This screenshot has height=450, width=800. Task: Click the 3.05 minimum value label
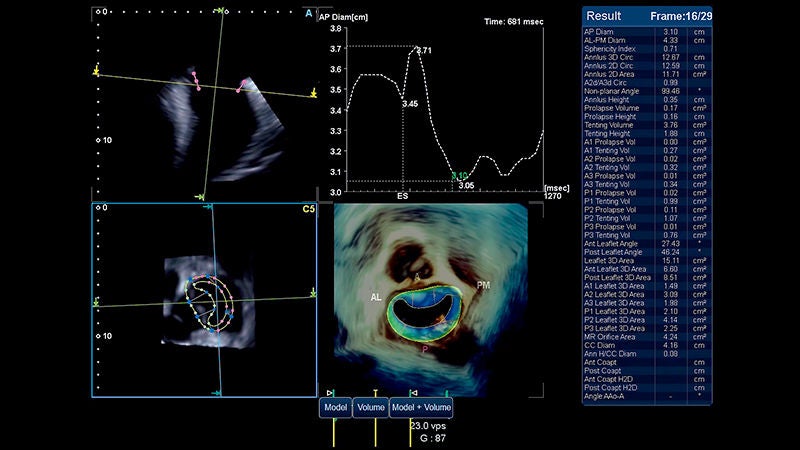[466, 186]
